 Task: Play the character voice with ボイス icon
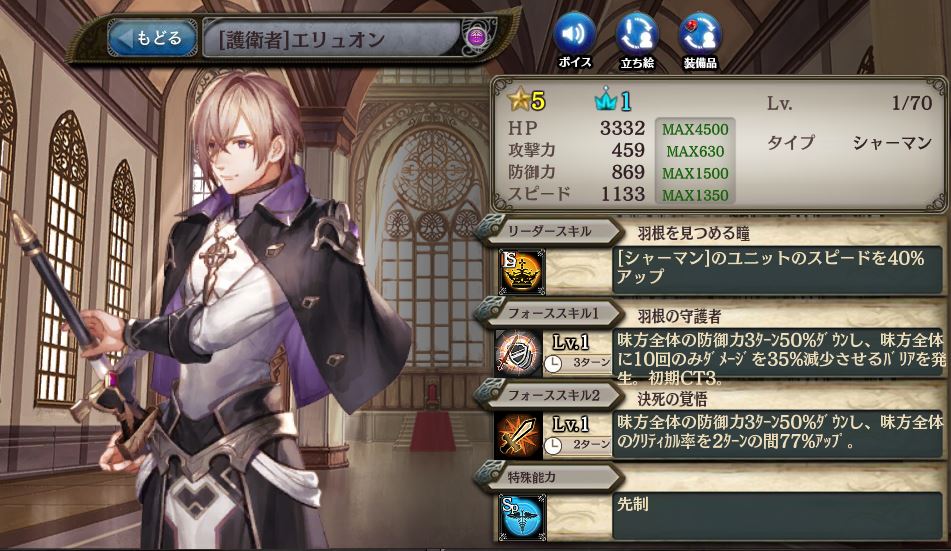pos(574,40)
